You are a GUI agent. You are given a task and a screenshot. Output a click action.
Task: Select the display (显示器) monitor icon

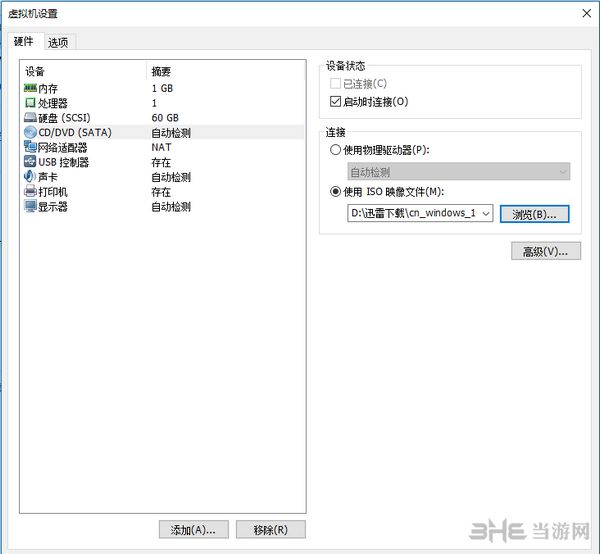pyautogui.click(x=30, y=206)
